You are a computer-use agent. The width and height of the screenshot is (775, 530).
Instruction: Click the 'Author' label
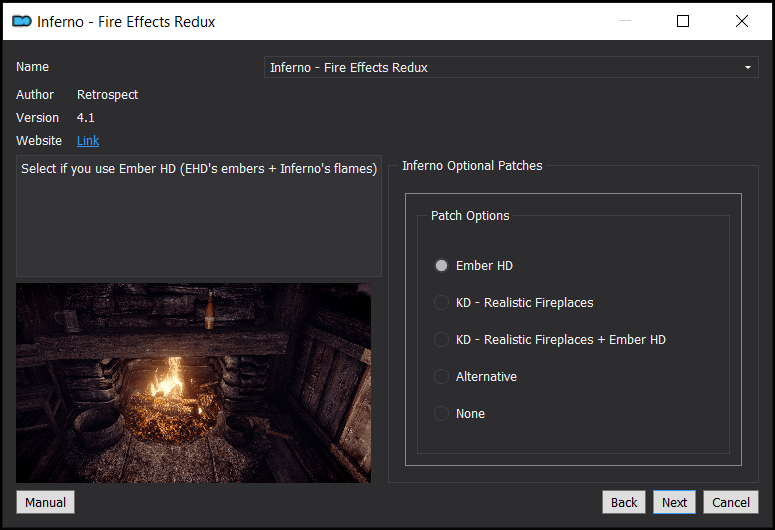[x=35, y=94]
